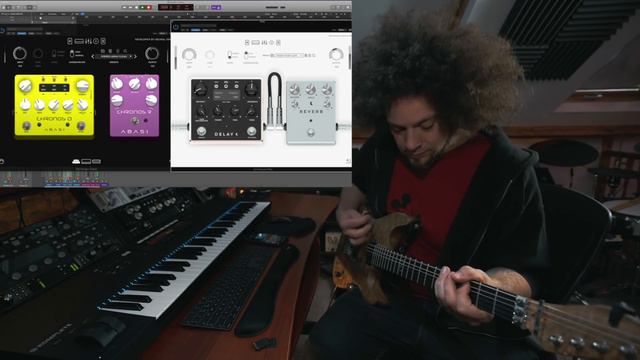The width and height of the screenshot is (640, 360).
Task: Select the rightmost view icon at dark plugin bottom
Action: (96, 162)
